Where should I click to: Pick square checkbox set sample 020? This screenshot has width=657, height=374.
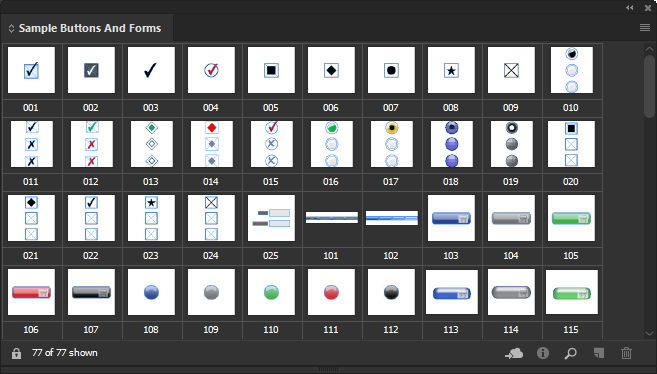click(x=571, y=144)
